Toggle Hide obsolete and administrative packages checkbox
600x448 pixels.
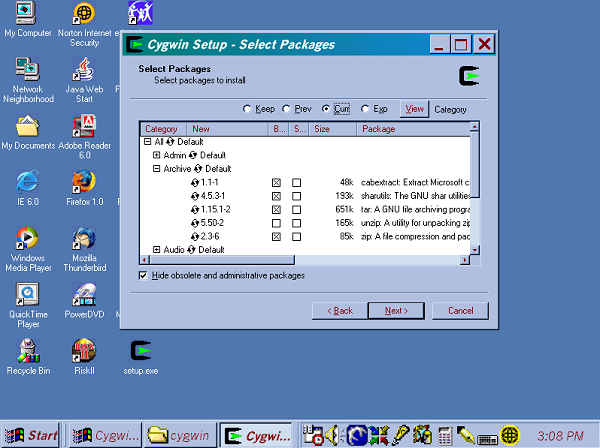point(143,275)
